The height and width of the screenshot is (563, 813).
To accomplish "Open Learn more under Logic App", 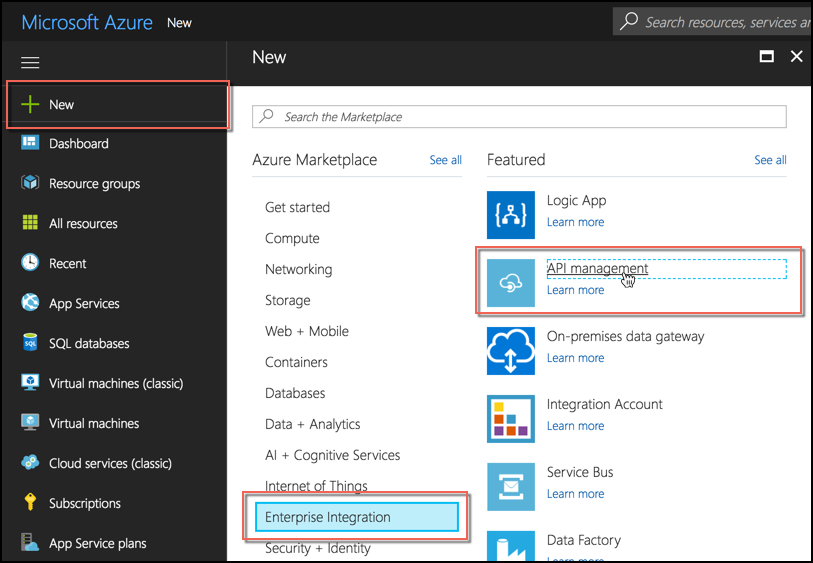I will tap(576, 222).
